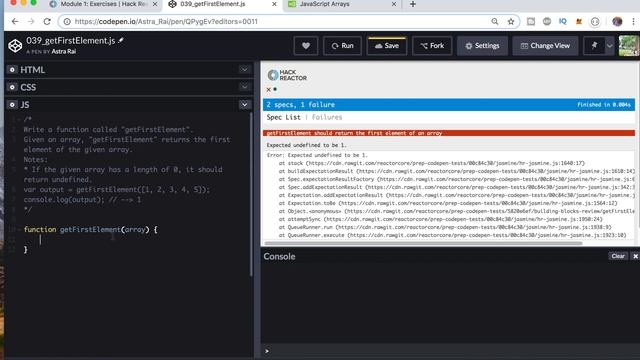The height and width of the screenshot is (360, 640).
Task: Expand the CSS editor dropdown
Action: tap(244, 87)
